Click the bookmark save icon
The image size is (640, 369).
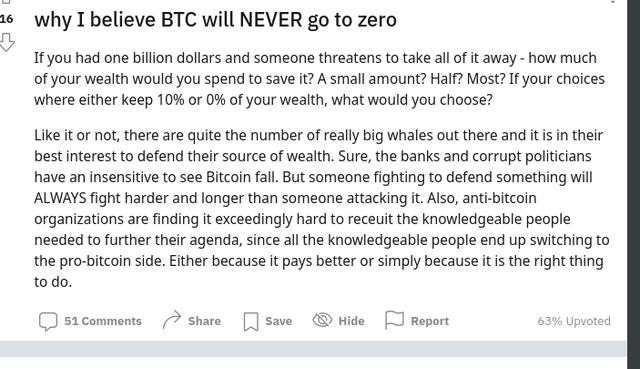(x=251, y=321)
